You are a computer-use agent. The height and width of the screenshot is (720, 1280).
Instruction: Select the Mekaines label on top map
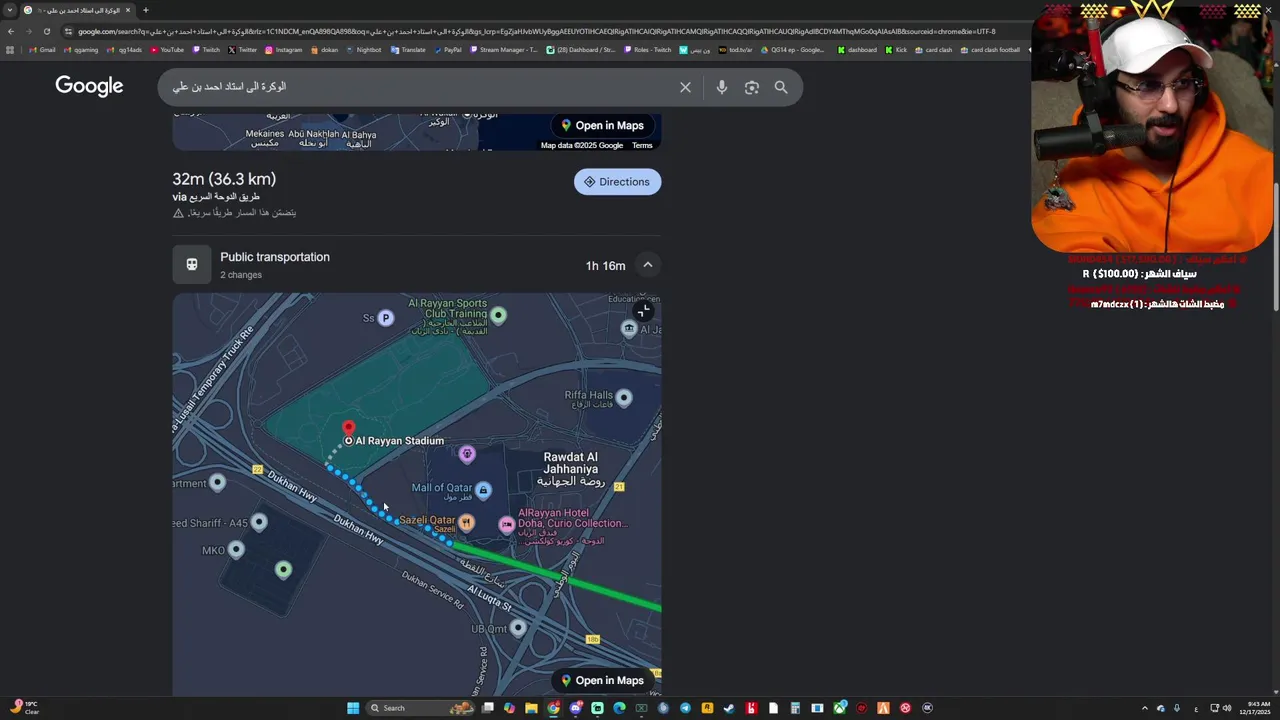tap(265, 134)
